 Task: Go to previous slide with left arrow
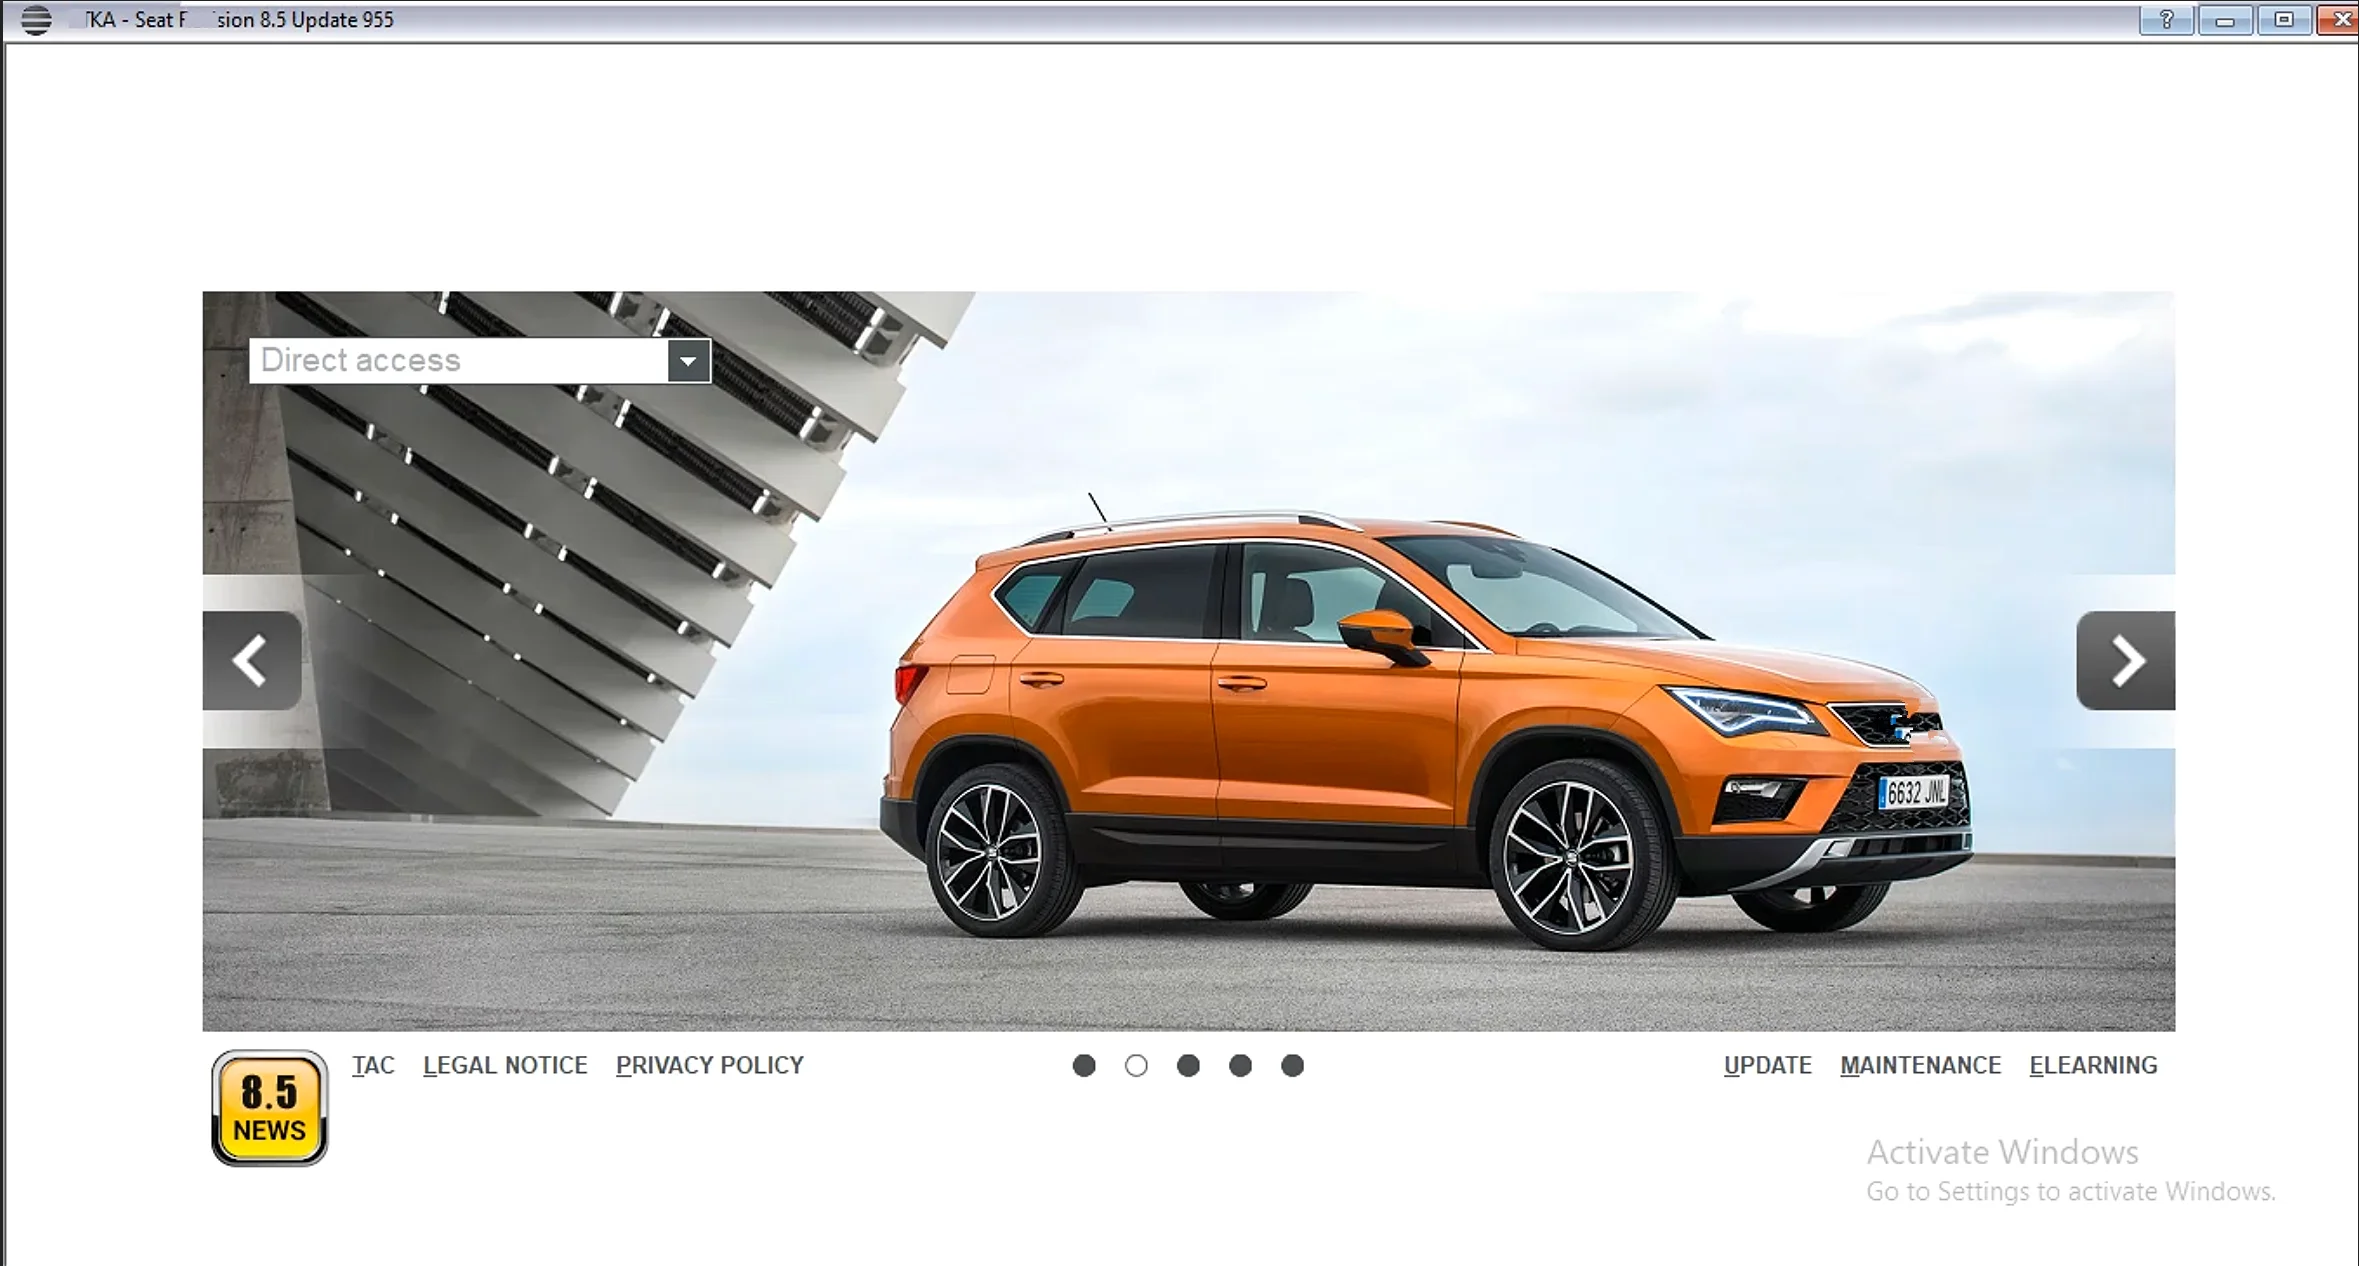[251, 660]
